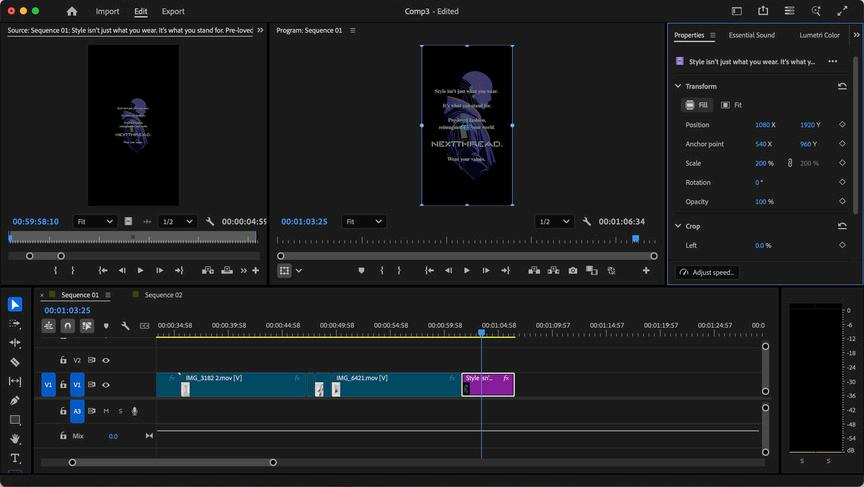Select the Properties tab
Screen dimensions: 864x487
[689, 35]
